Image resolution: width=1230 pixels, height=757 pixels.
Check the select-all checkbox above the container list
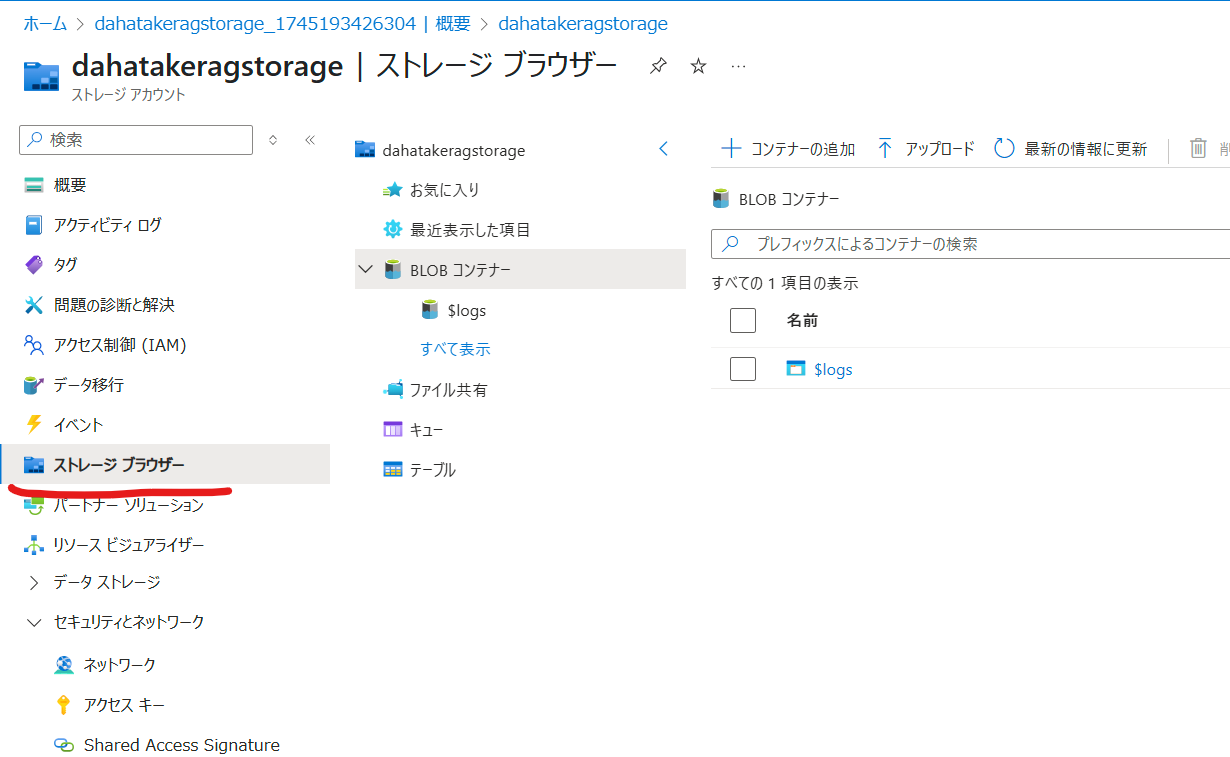tap(743, 320)
